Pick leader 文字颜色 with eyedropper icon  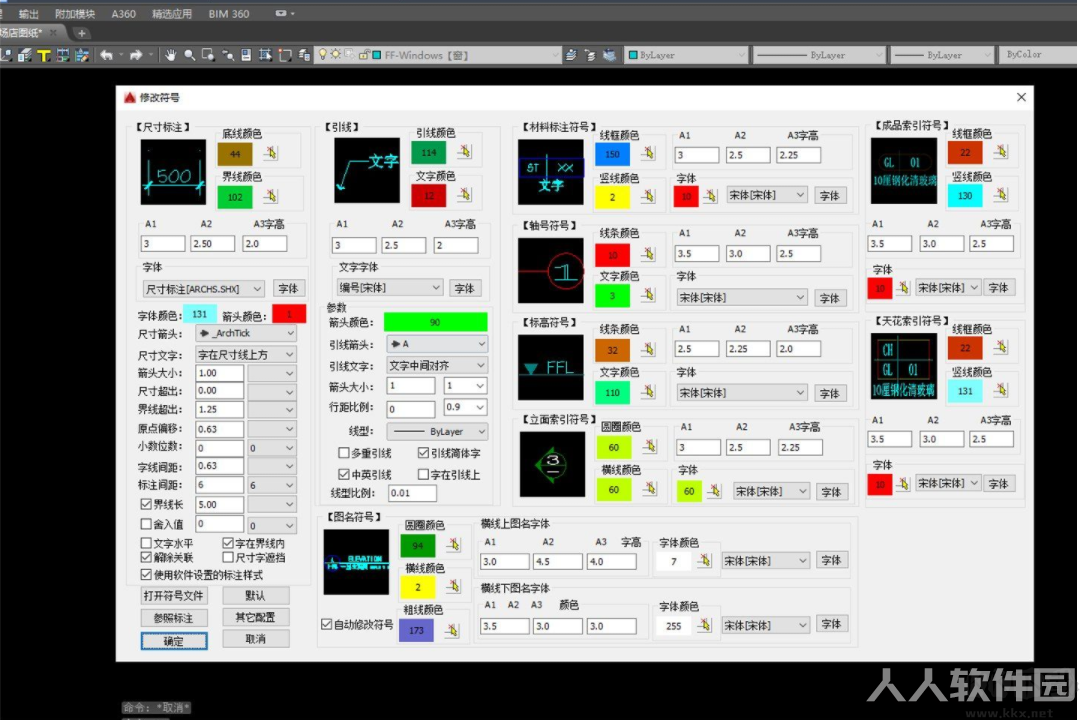click(x=465, y=195)
